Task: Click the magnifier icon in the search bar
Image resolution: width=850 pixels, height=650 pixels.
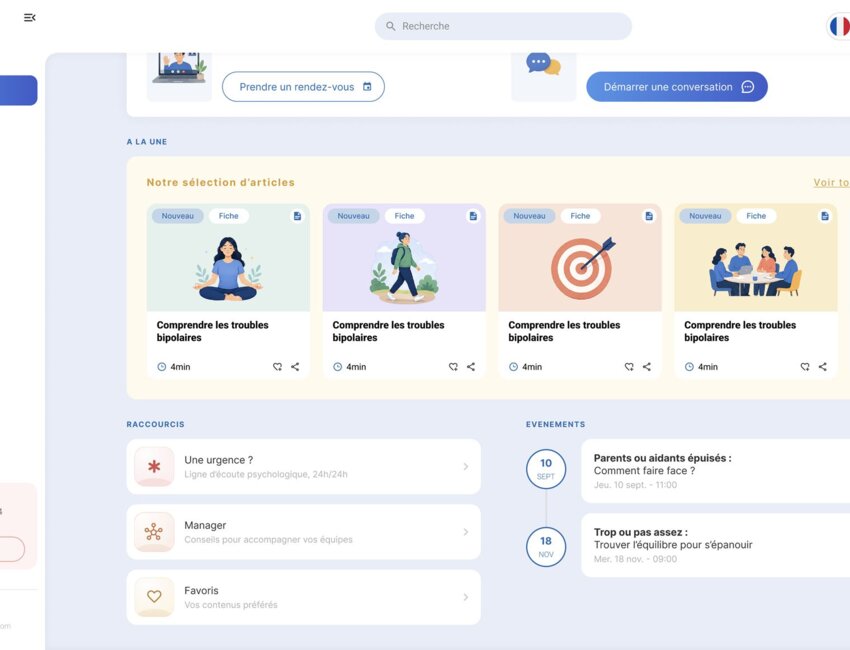Action: pos(390,26)
